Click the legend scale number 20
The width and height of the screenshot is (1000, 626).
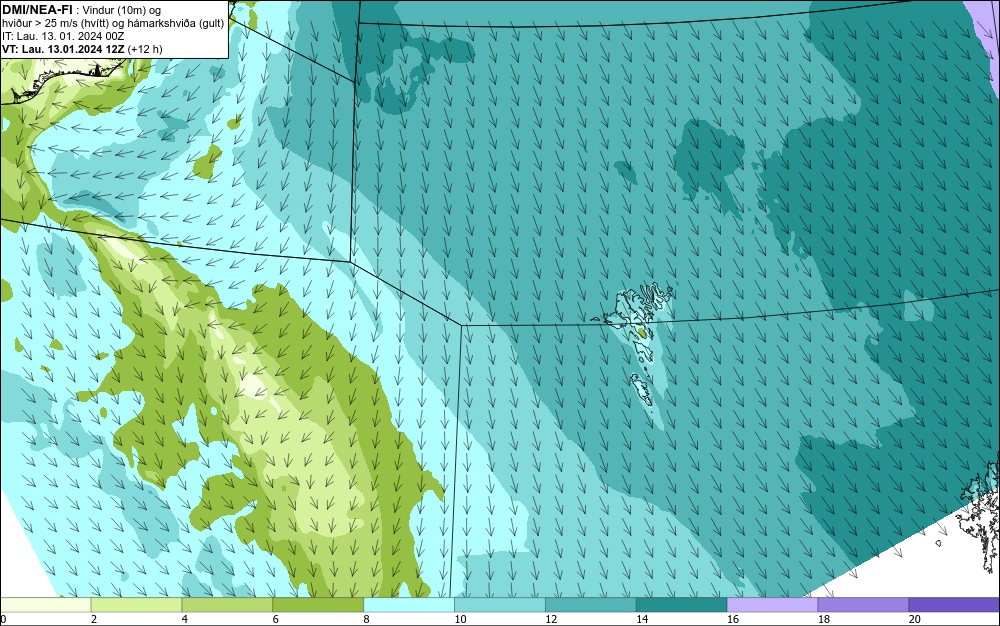[x=915, y=619]
